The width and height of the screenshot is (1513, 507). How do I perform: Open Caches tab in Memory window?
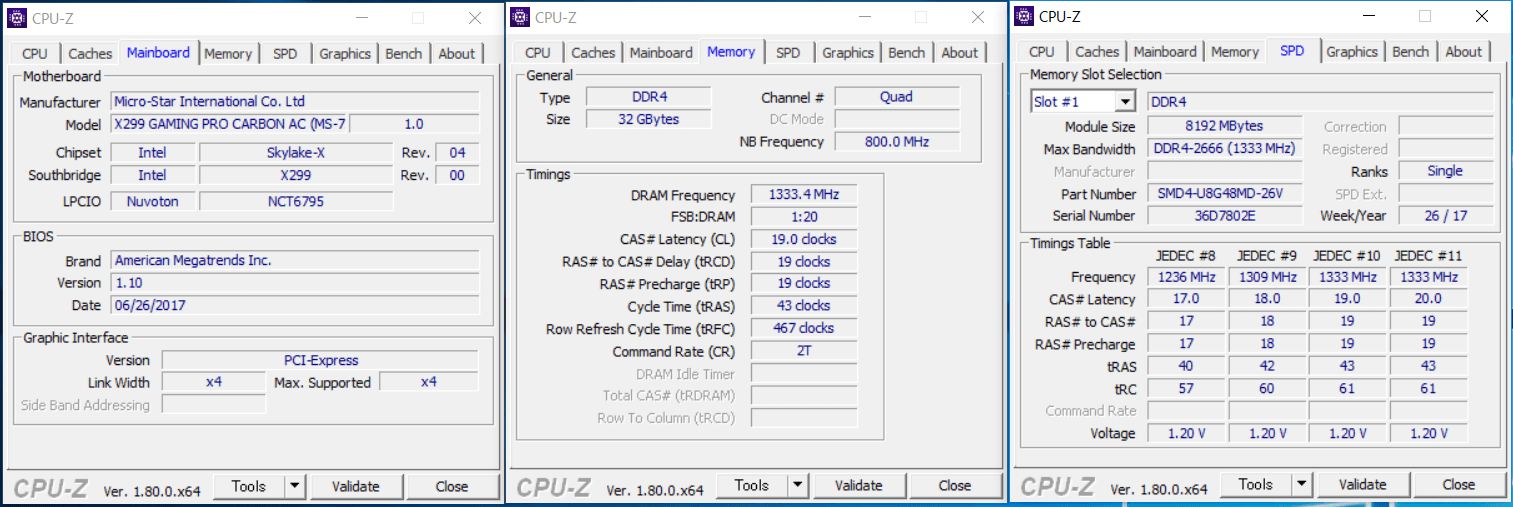point(593,52)
